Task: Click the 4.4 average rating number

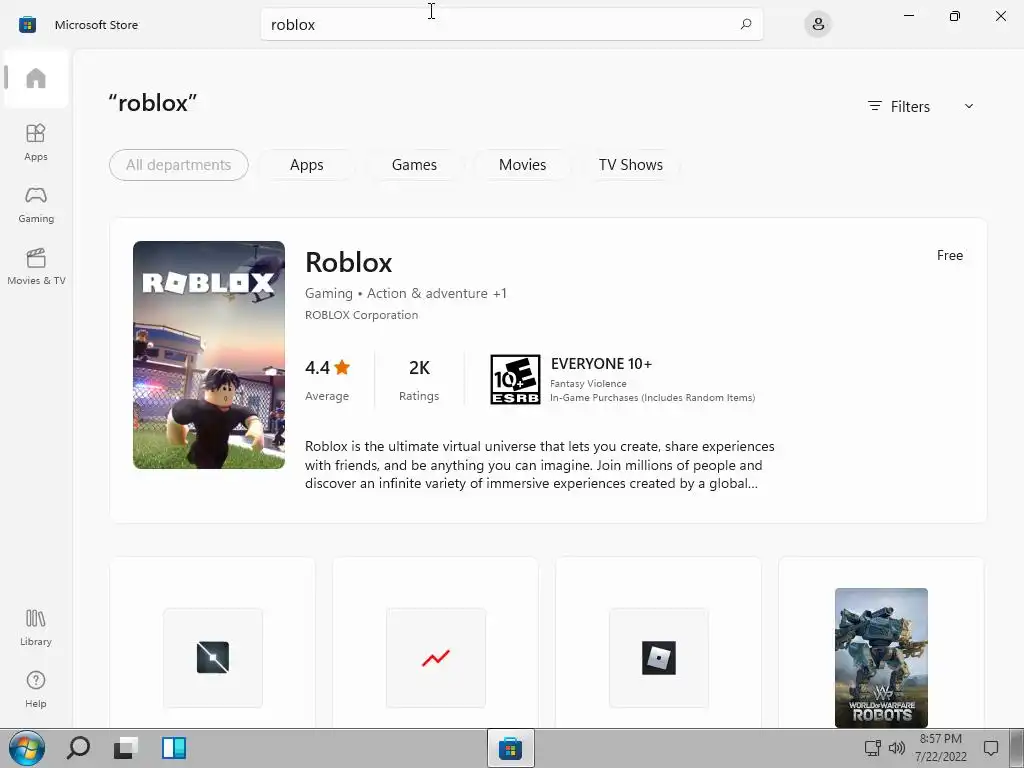Action: click(317, 368)
